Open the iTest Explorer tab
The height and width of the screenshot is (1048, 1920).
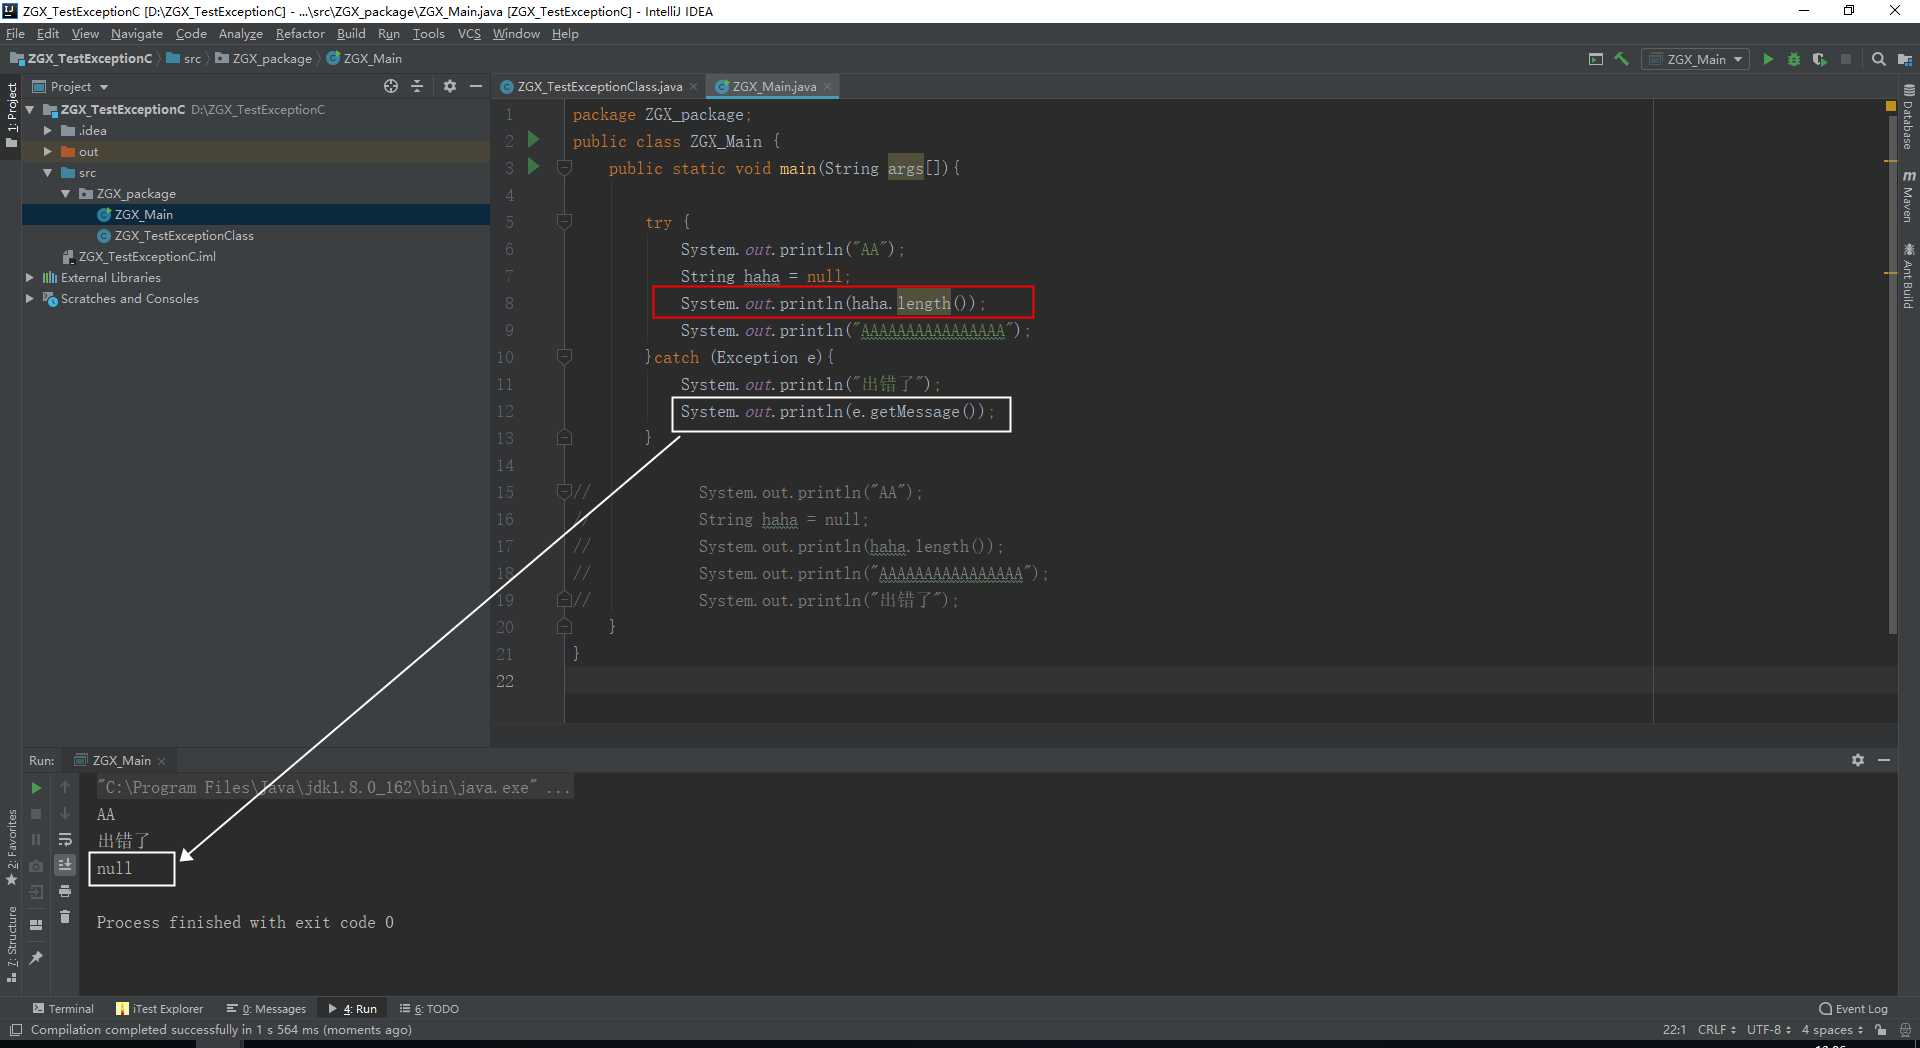pyautogui.click(x=159, y=1009)
